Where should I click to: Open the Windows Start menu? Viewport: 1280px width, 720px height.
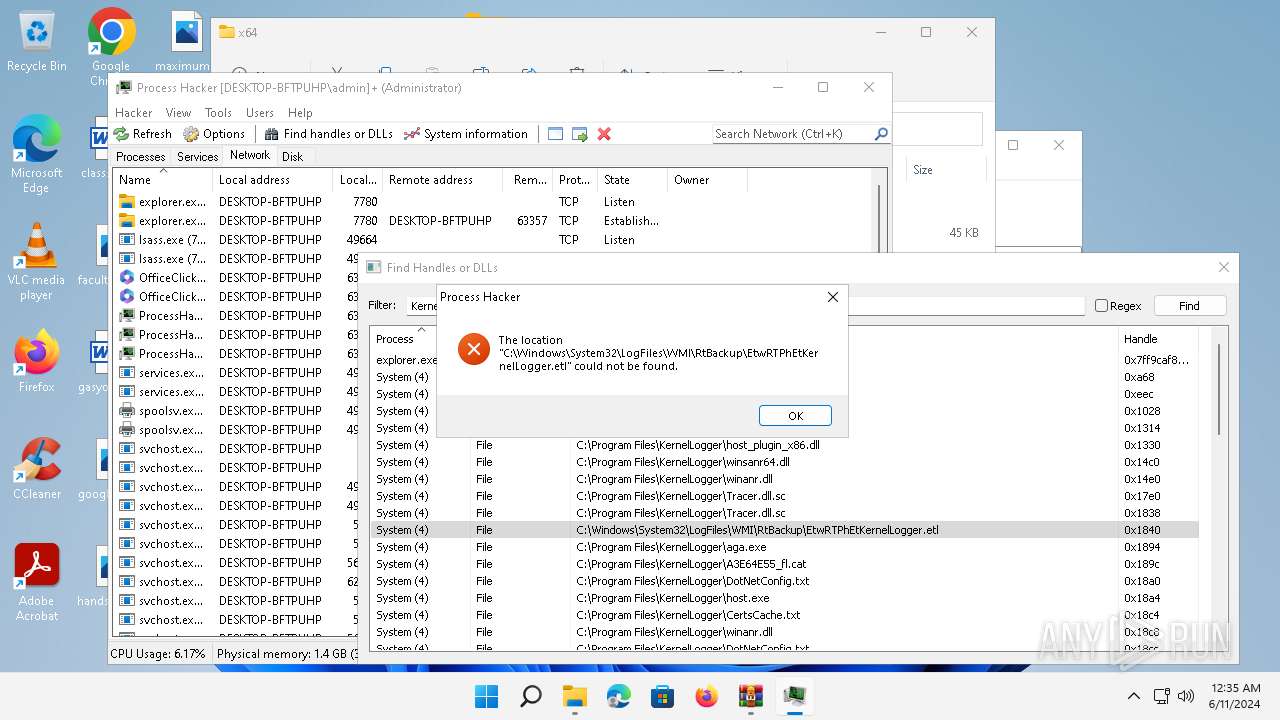point(487,696)
